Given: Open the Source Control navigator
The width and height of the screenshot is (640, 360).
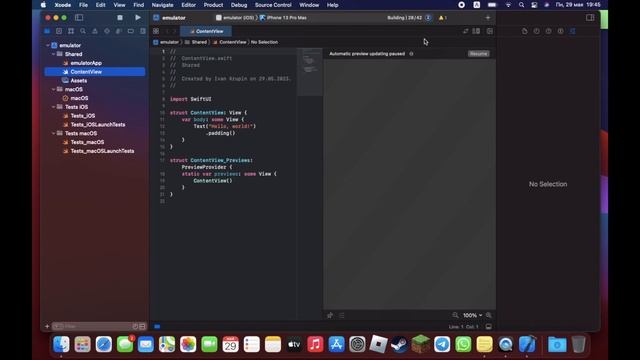Looking at the screenshot, I should (x=59, y=31).
